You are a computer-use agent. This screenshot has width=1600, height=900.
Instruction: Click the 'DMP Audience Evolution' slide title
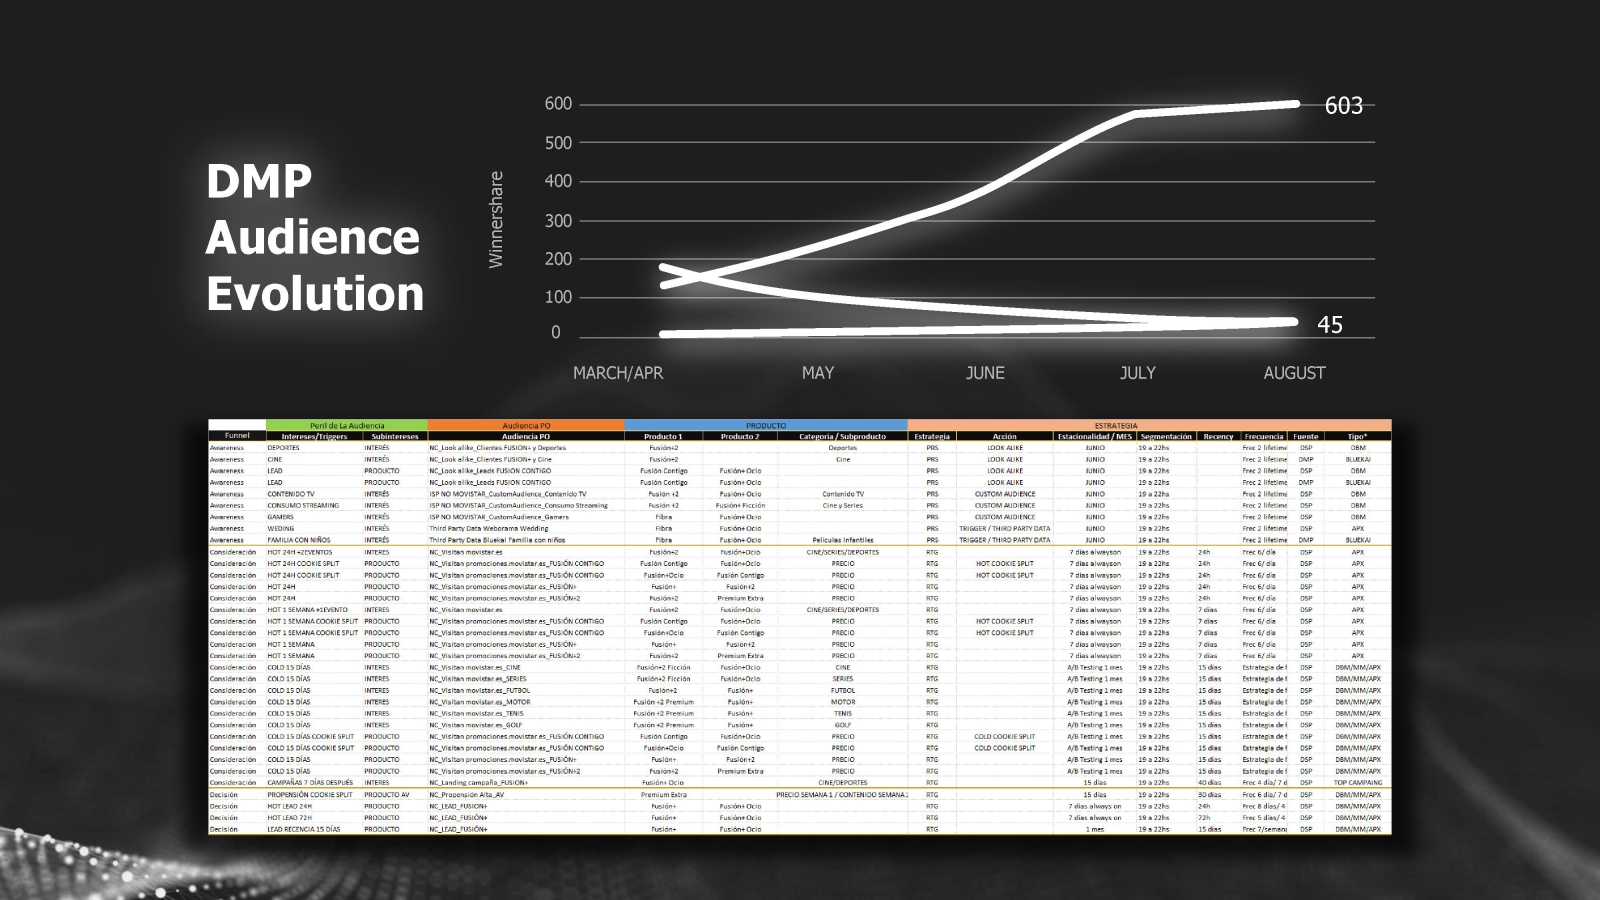click(x=315, y=237)
